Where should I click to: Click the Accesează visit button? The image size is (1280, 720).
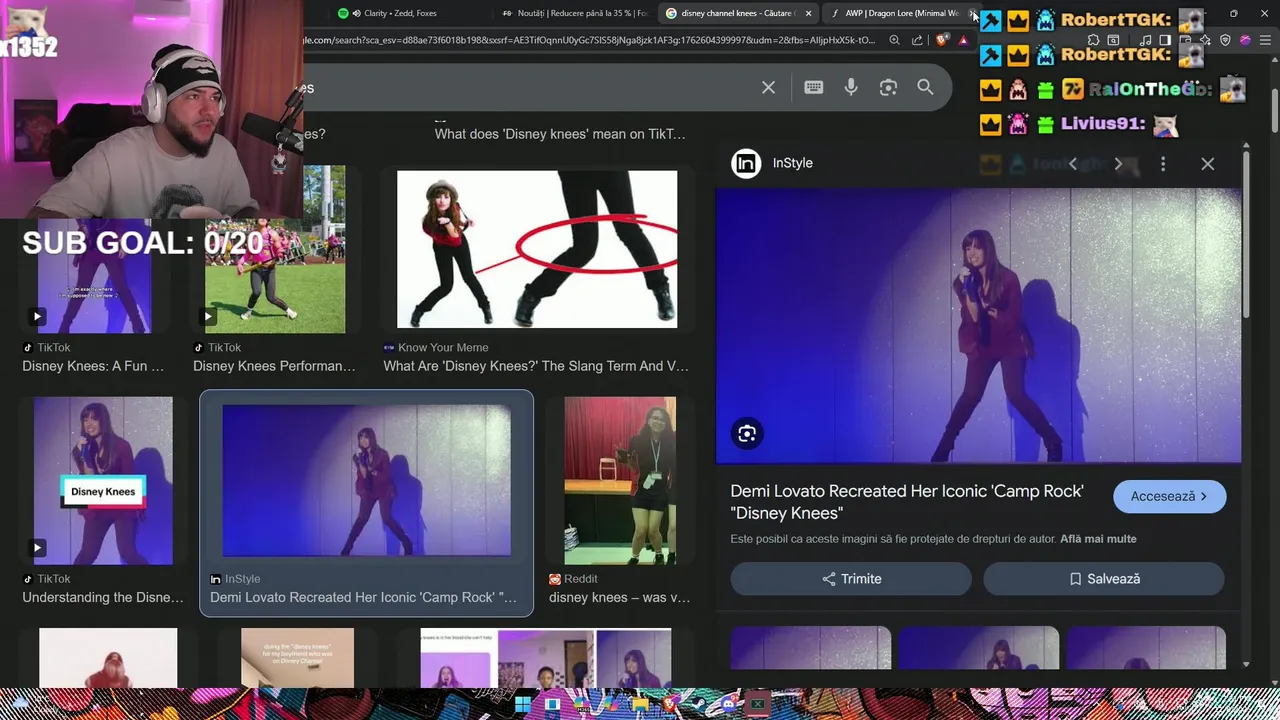1169,496
